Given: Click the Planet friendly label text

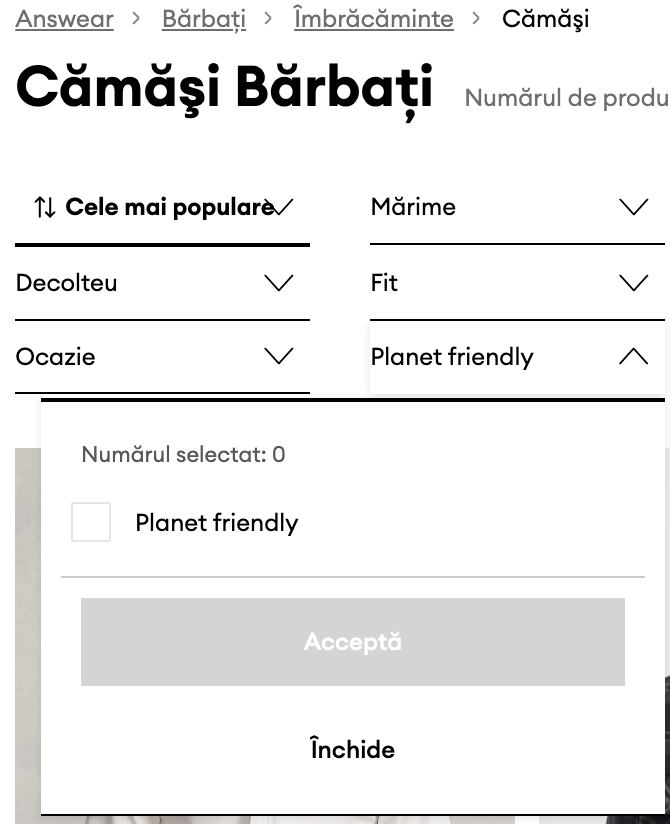Looking at the screenshot, I should [x=216, y=522].
